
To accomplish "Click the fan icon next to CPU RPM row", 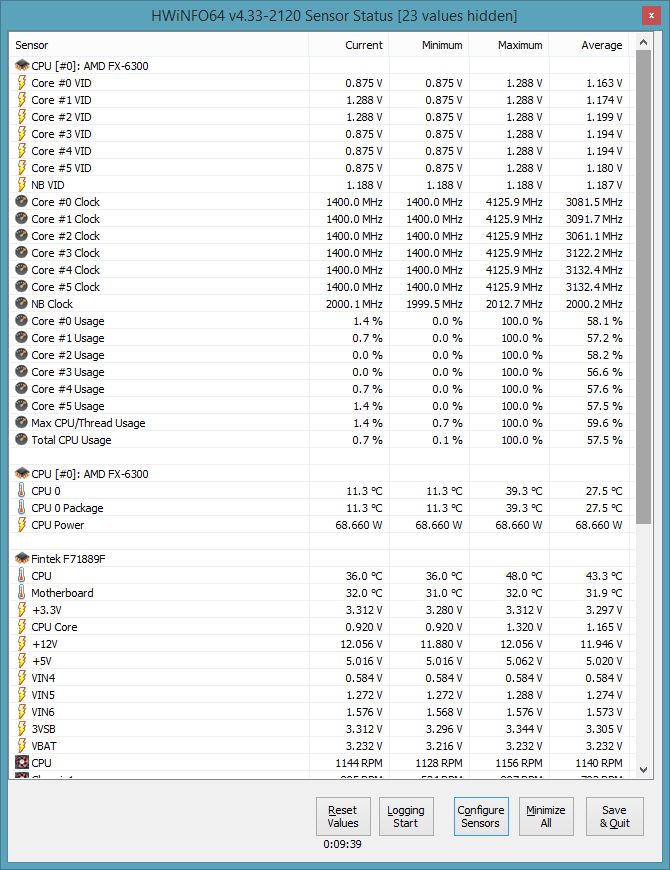I will coord(22,762).
